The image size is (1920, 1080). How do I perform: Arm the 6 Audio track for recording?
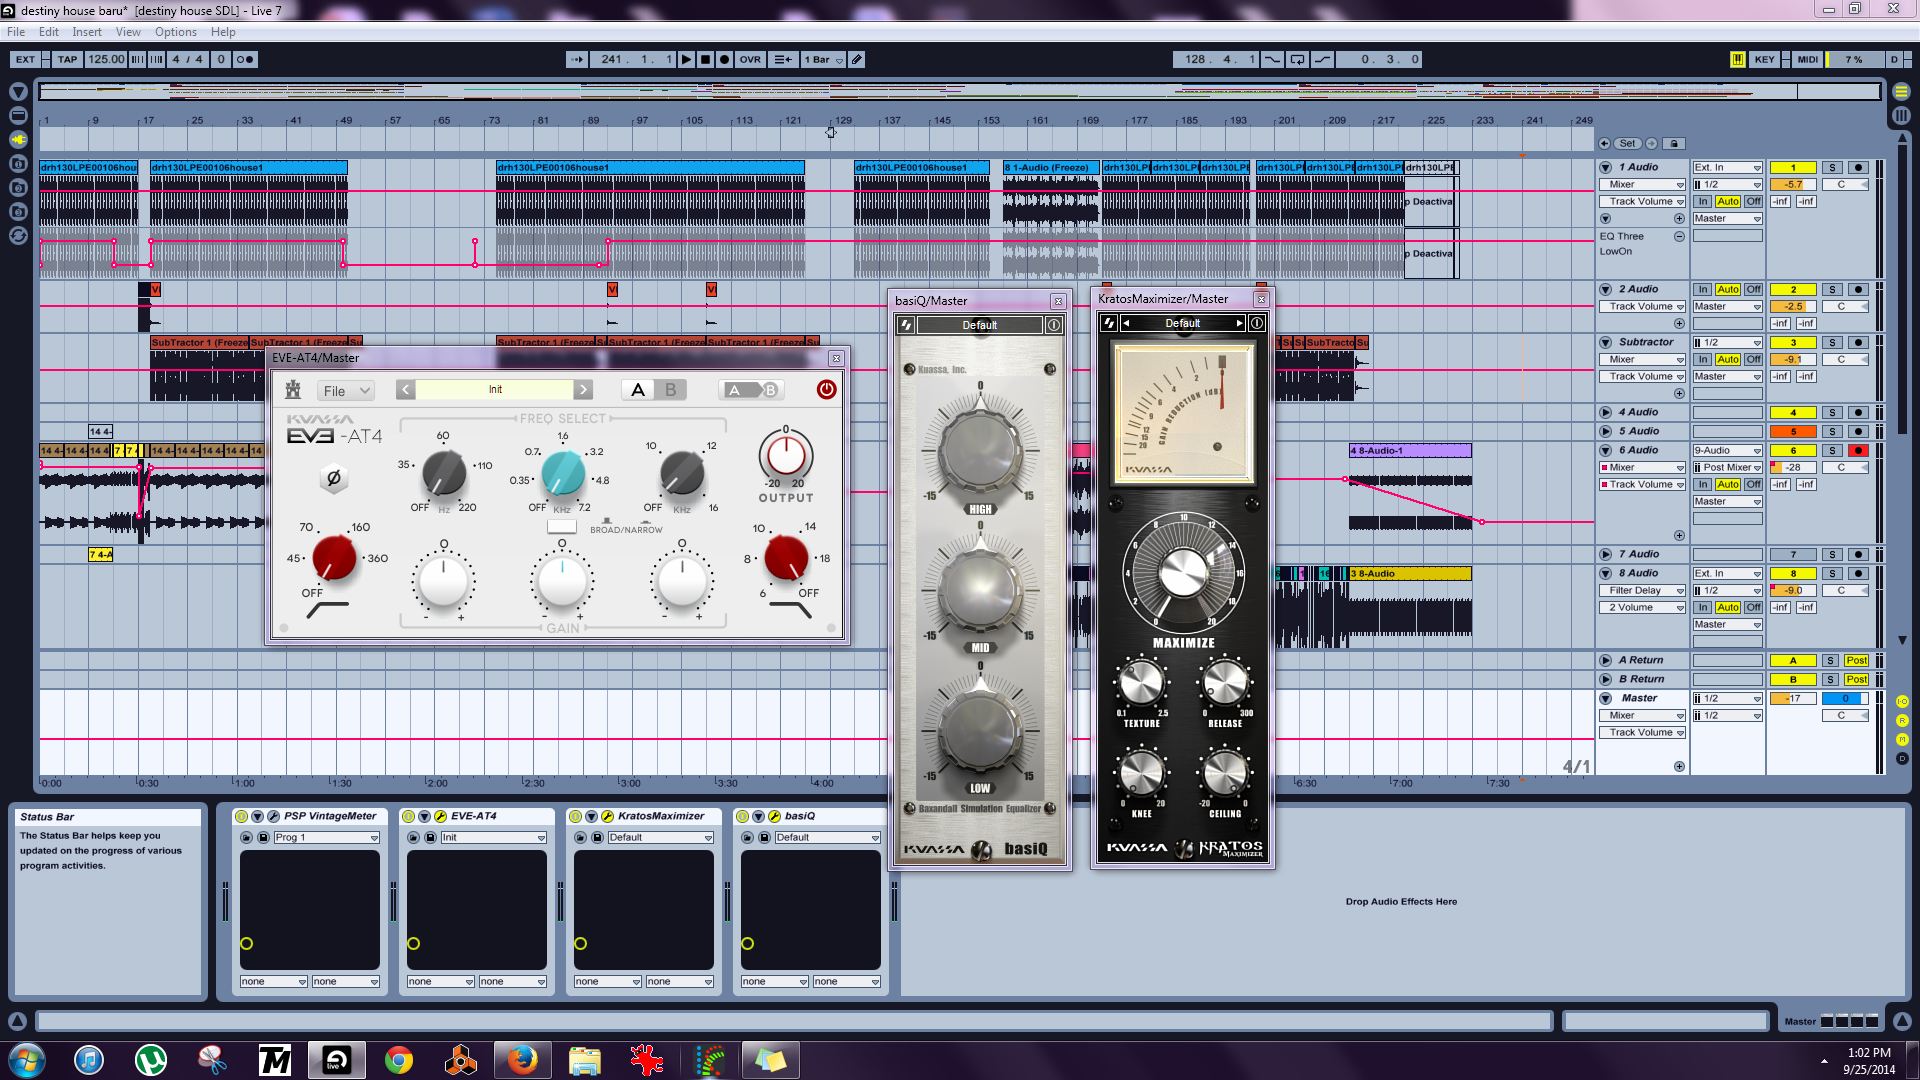(x=1858, y=451)
